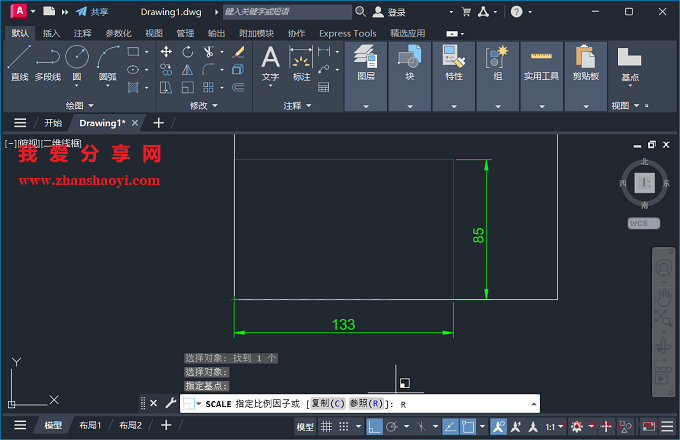Switch to the Annotate (注释) ribbon tab
The height and width of the screenshot is (440, 680).
point(82,33)
